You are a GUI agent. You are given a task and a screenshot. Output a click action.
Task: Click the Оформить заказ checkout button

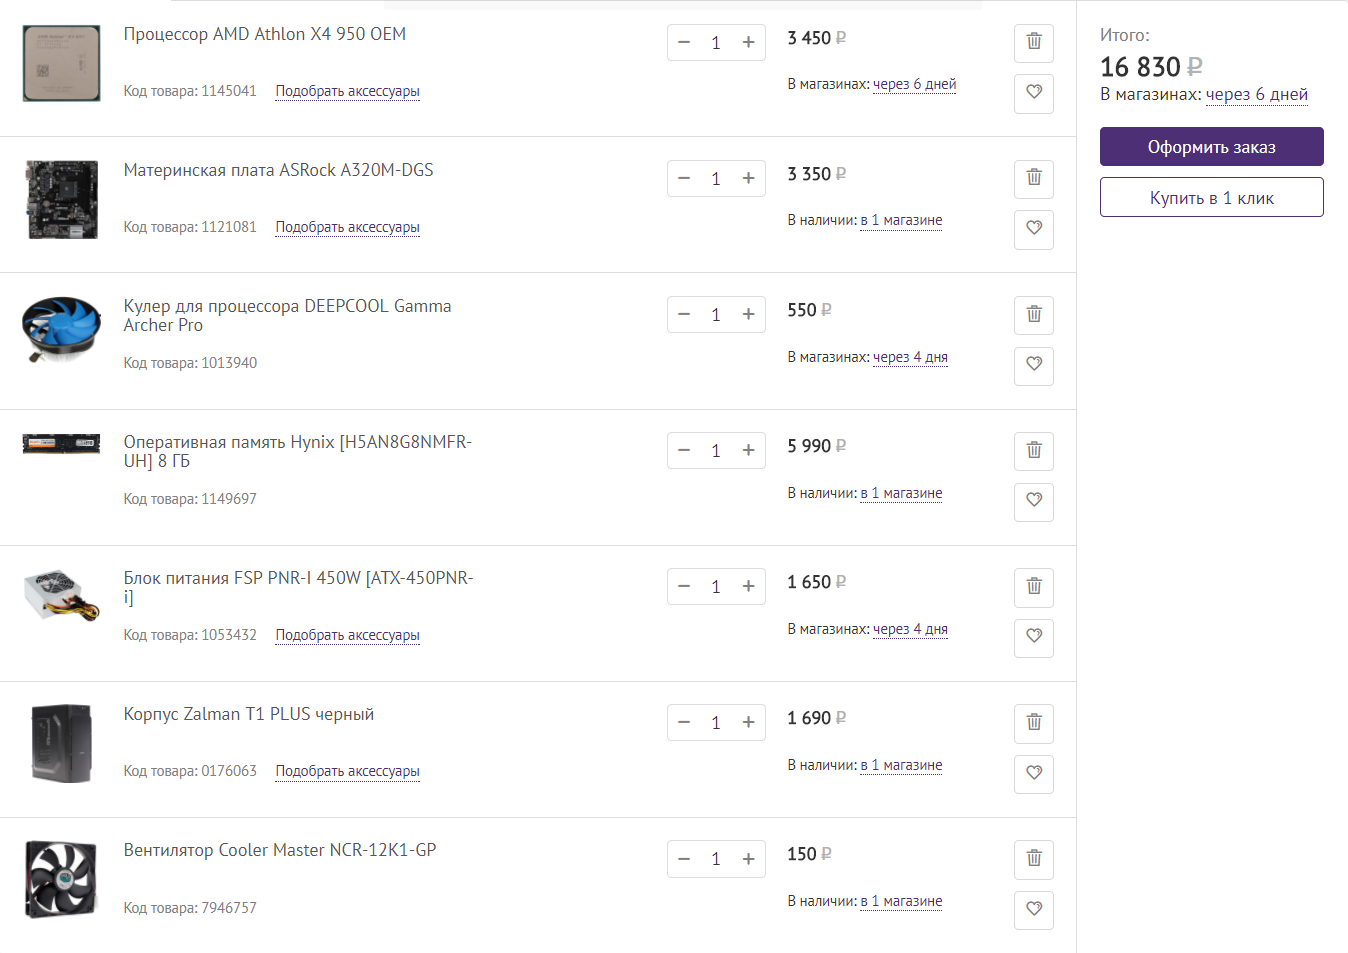click(1211, 147)
